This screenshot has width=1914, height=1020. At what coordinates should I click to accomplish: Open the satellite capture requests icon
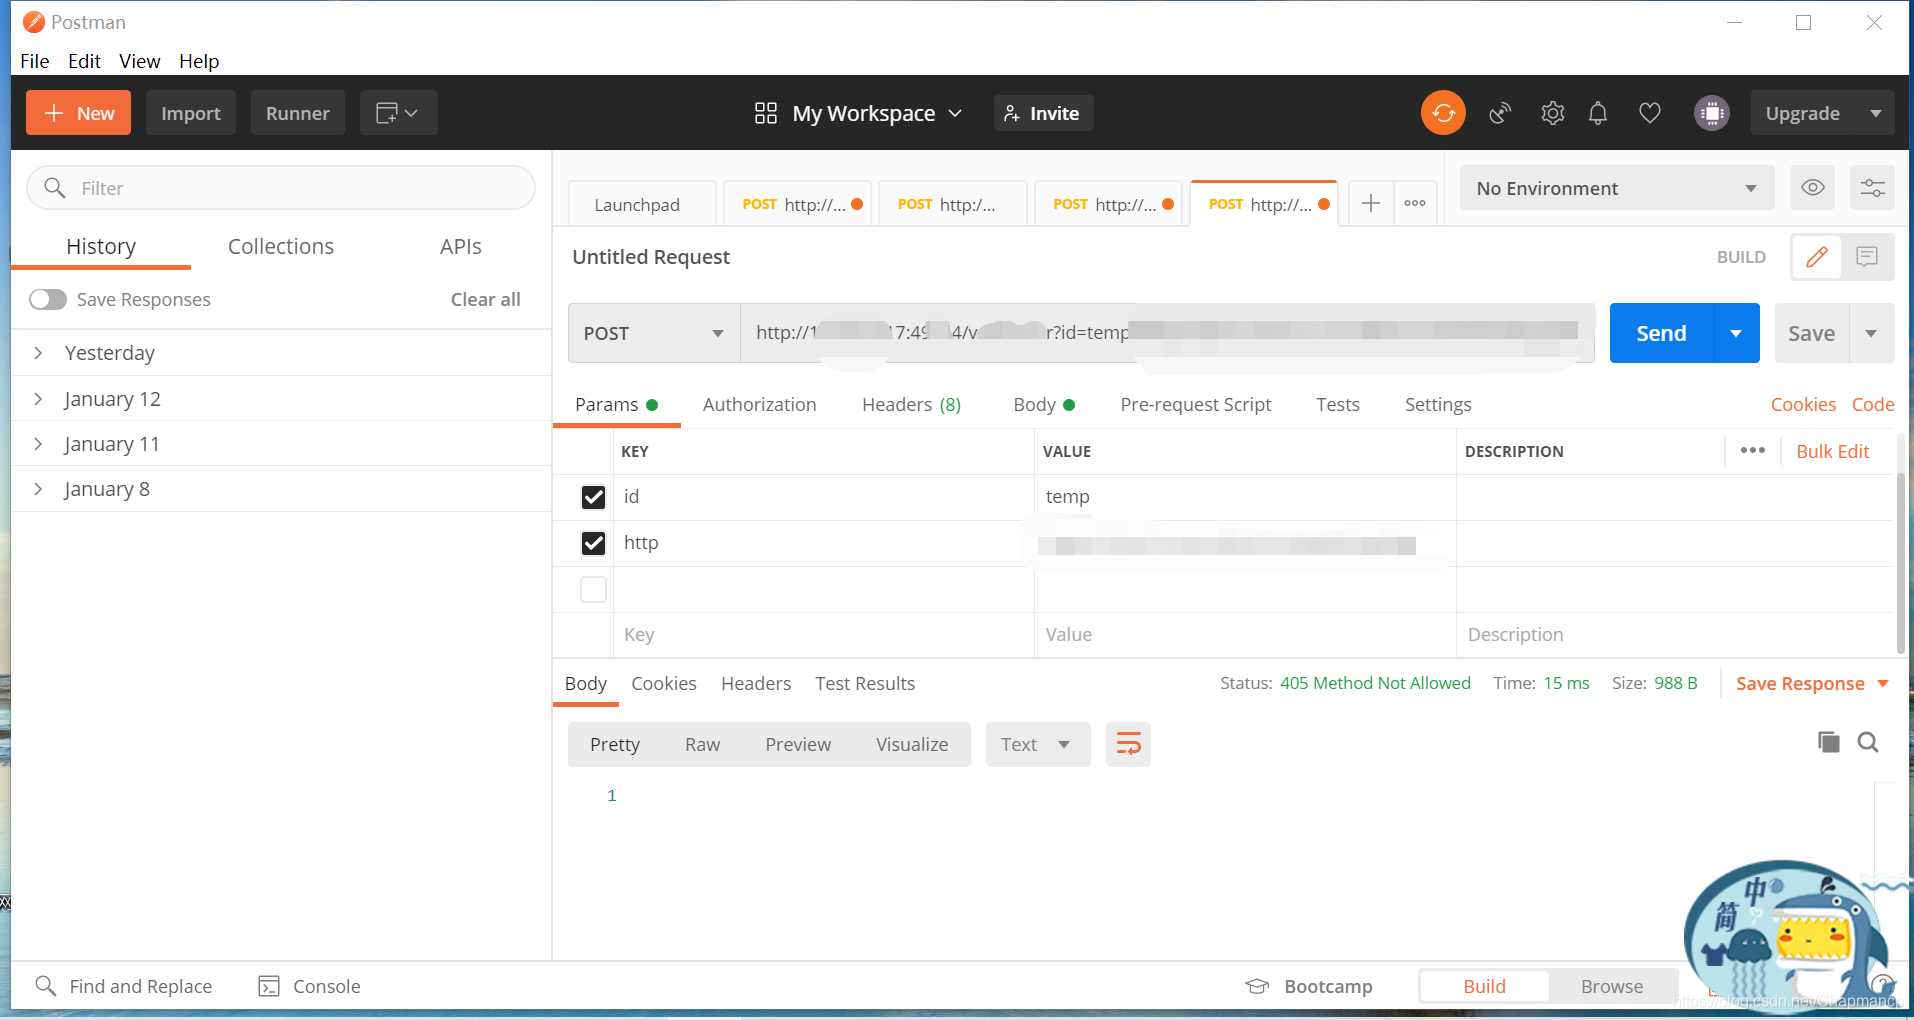1499,113
